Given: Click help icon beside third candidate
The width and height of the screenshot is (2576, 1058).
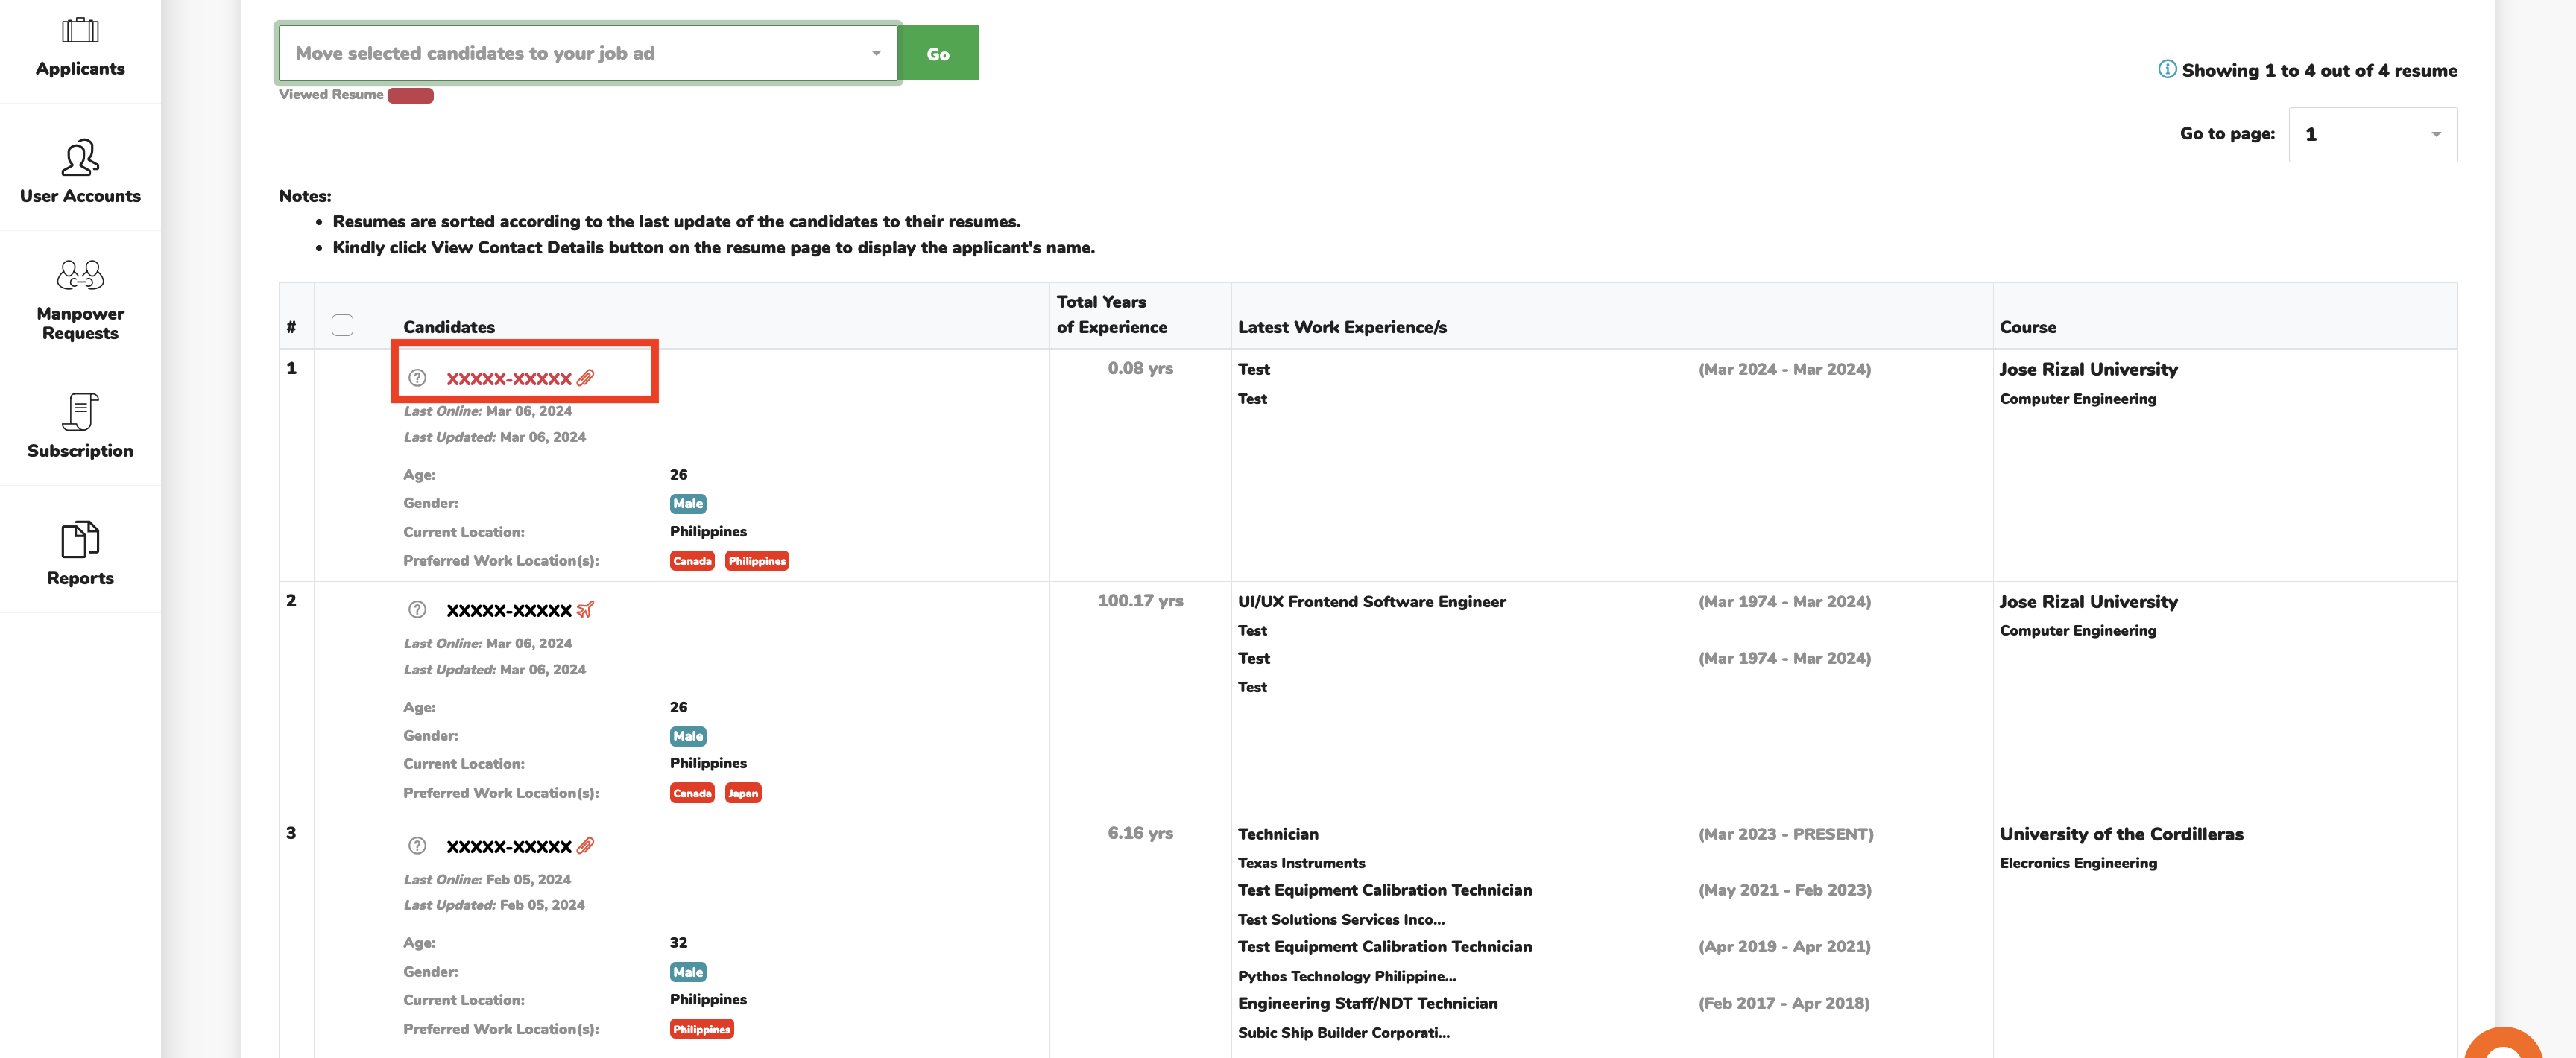Looking at the screenshot, I should click(x=417, y=846).
